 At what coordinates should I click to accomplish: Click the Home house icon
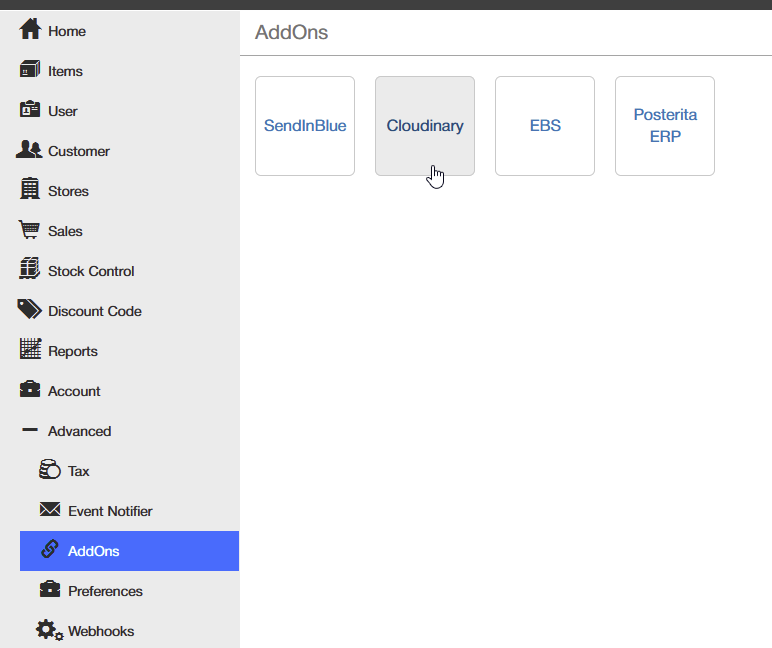(x=30, y=29)
